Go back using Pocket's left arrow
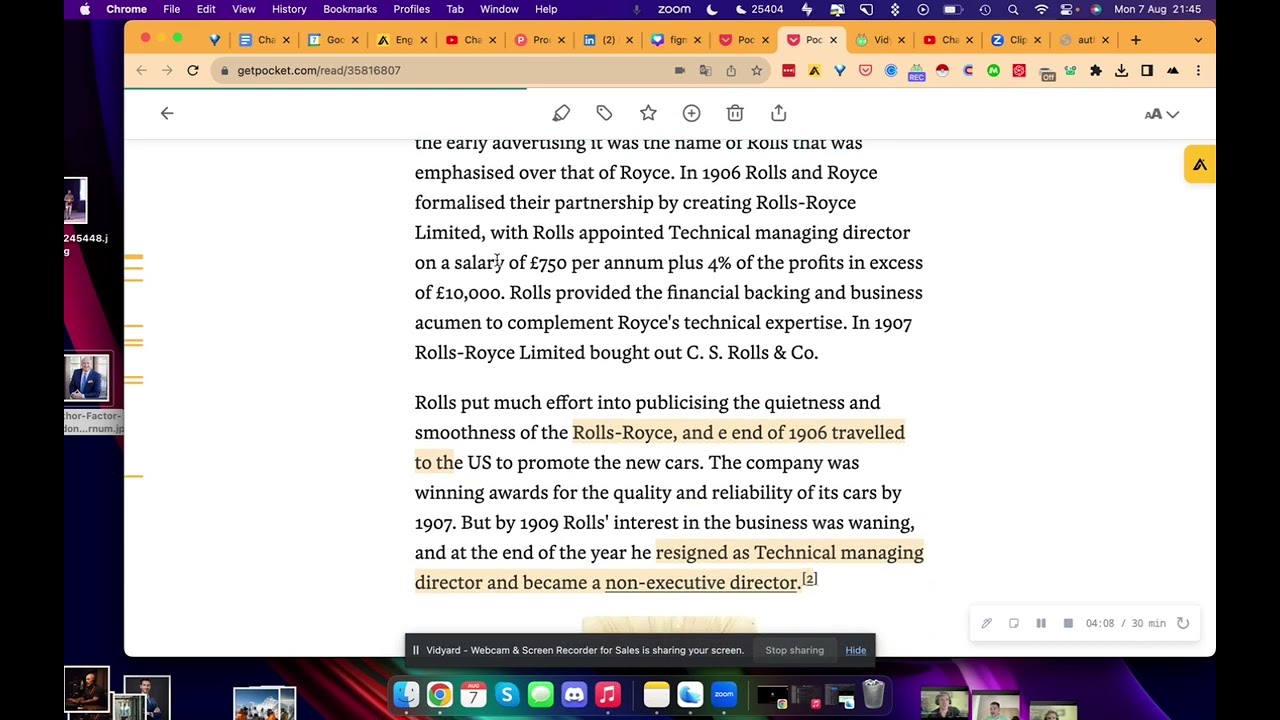 coord(167,113)
